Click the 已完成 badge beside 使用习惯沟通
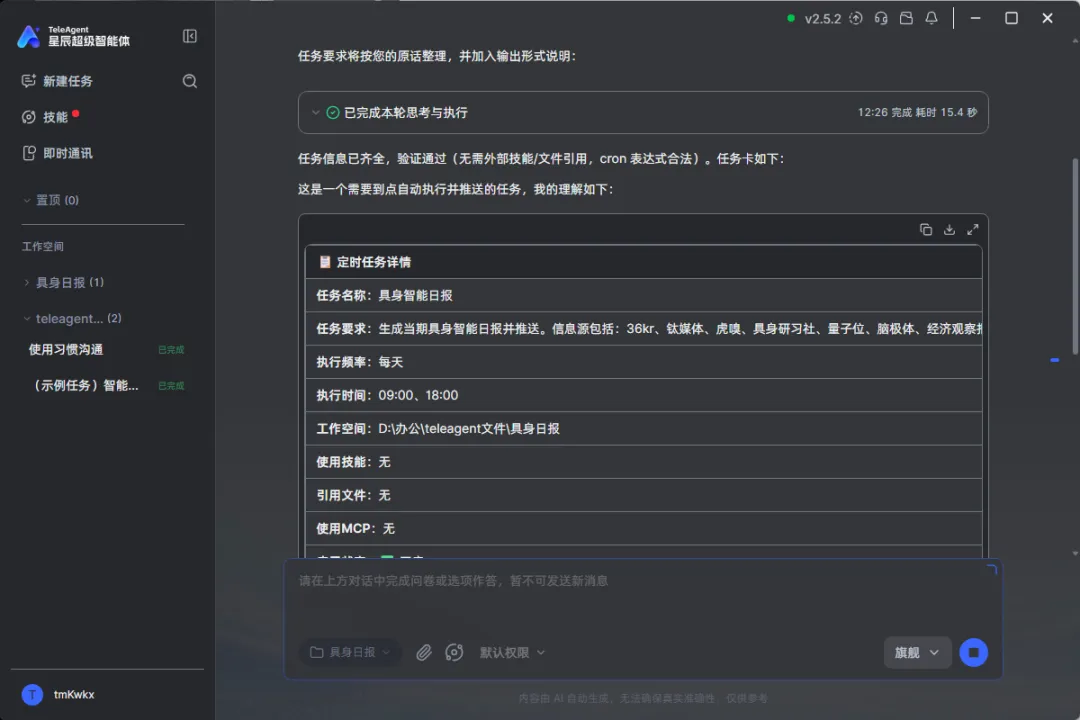 coord(171,350)
